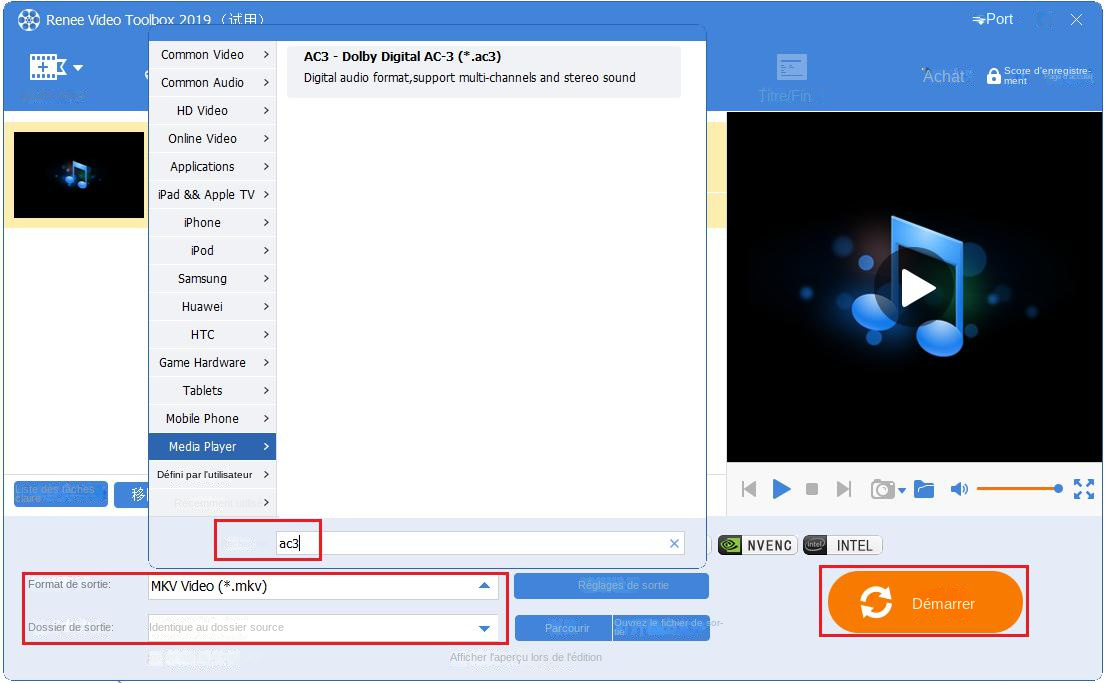Open the snapshot options dropdown arrow

click(903, 489)
